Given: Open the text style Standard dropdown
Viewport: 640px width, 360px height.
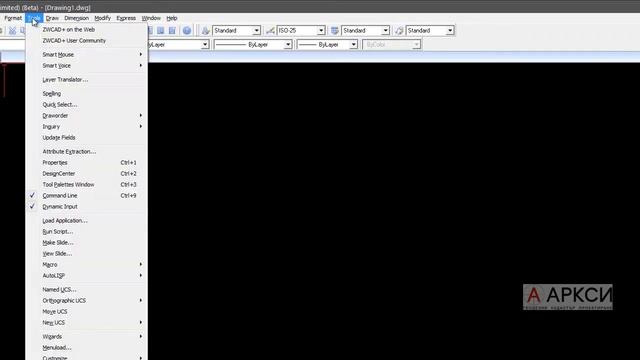Looking at the screenshot, I should (x=256, y=31).
